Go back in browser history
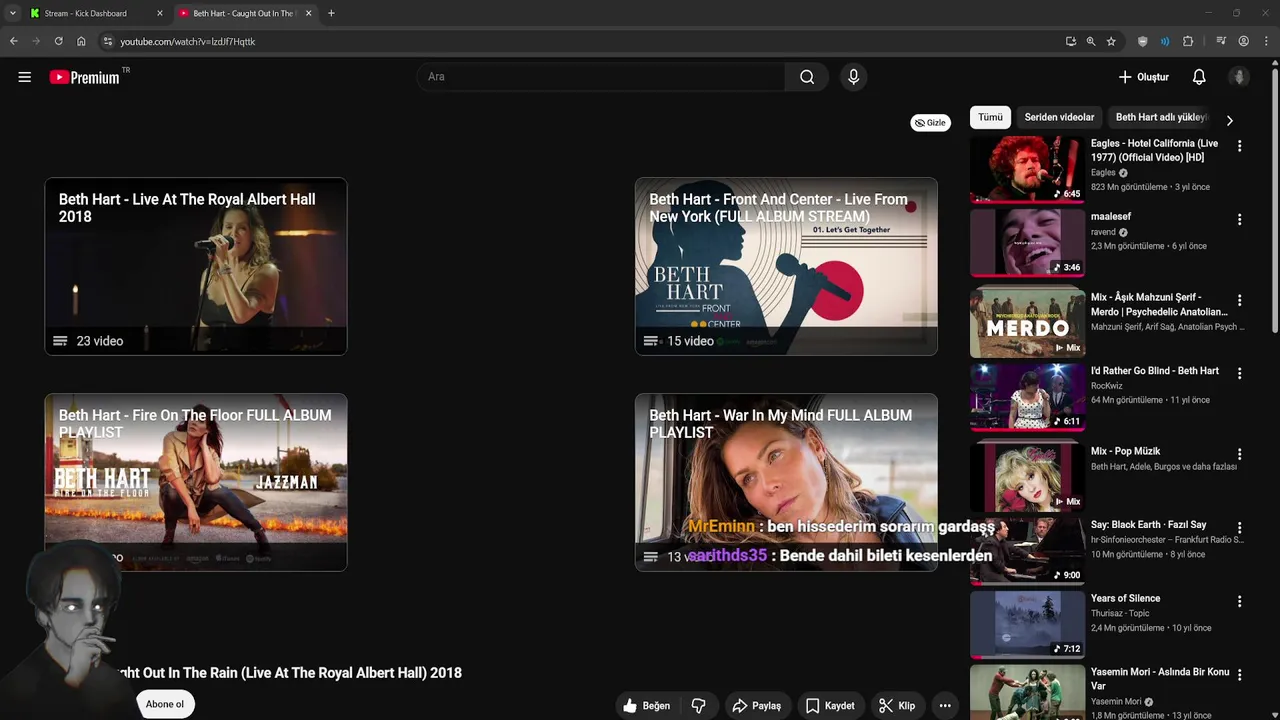This screenshot has height=720, width=1280. pos(13,41)
